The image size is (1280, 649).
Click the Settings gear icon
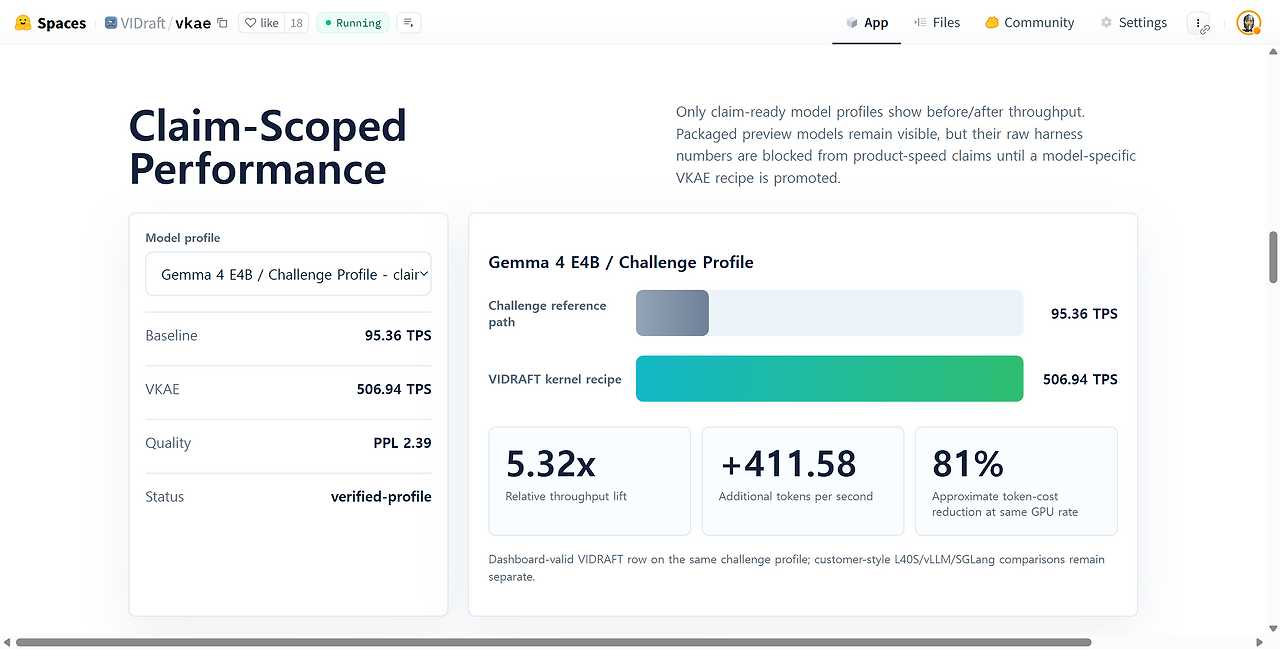[x=1106, y=22]
